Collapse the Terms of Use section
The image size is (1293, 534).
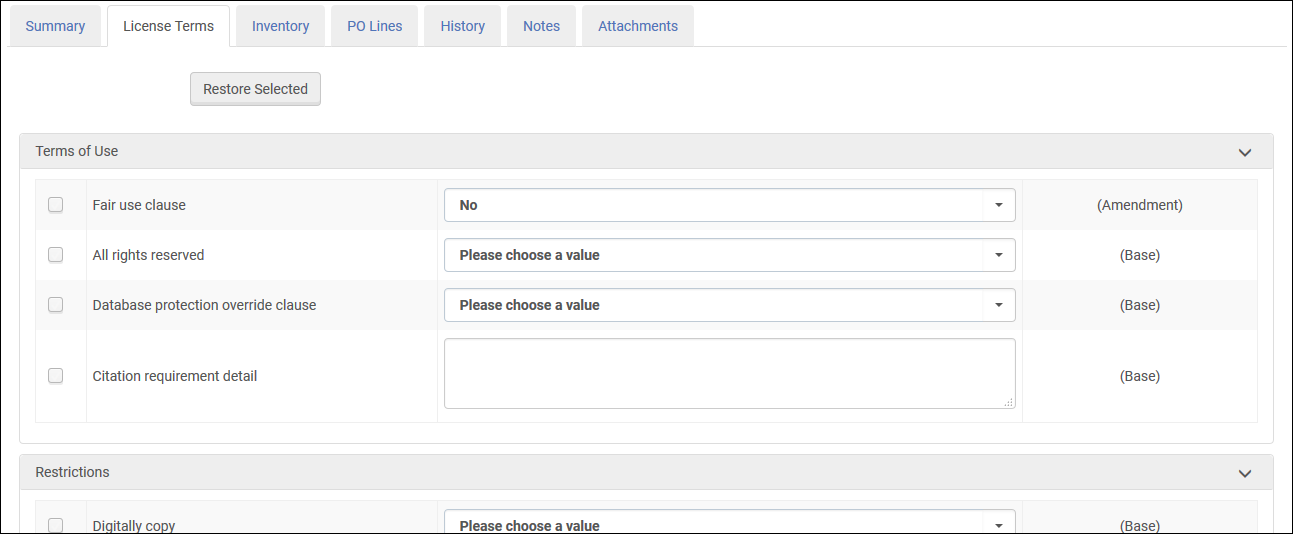(1245, 152)
